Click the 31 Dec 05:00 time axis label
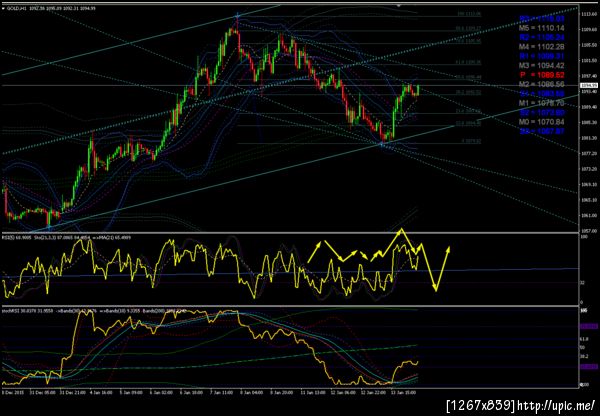 tap(44, 393)
